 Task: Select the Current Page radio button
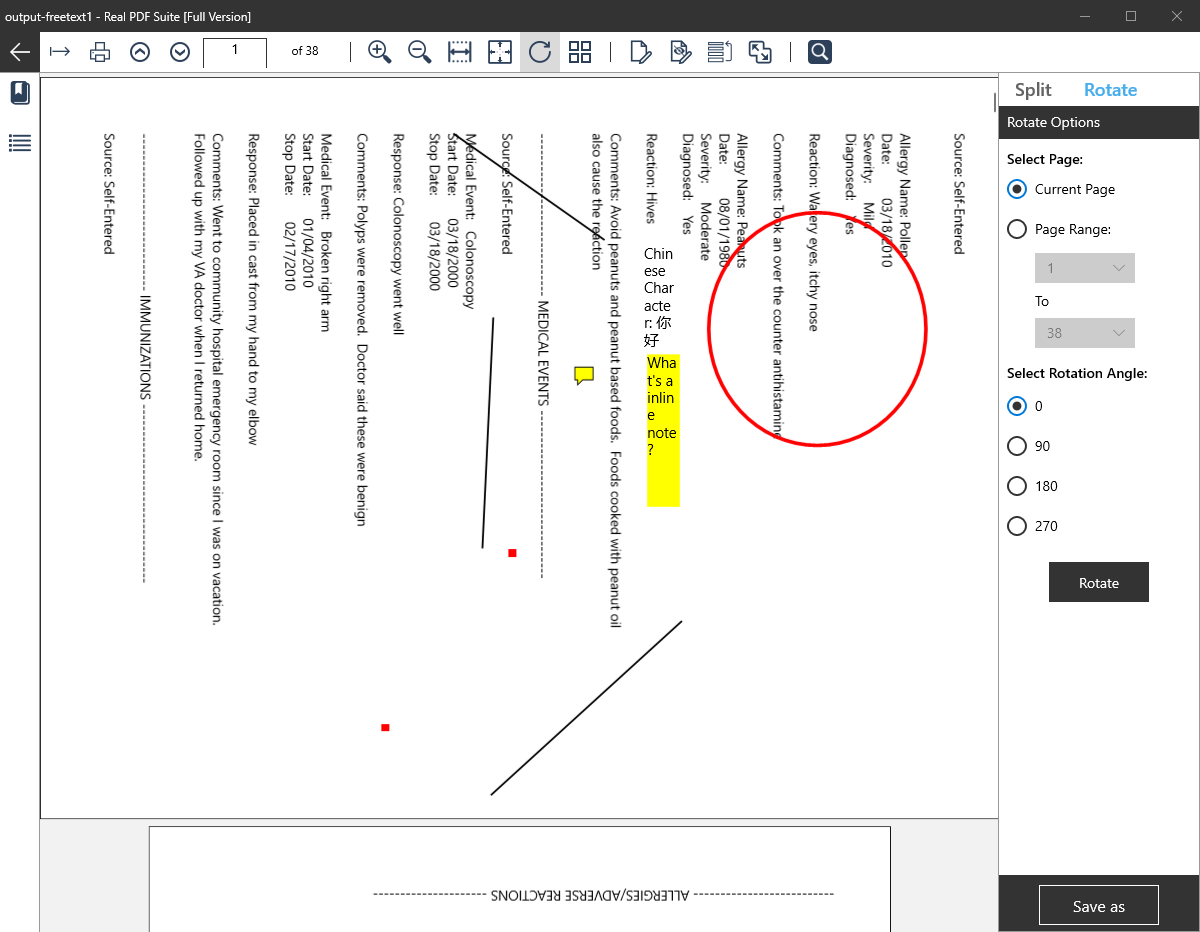[1016, 189]
